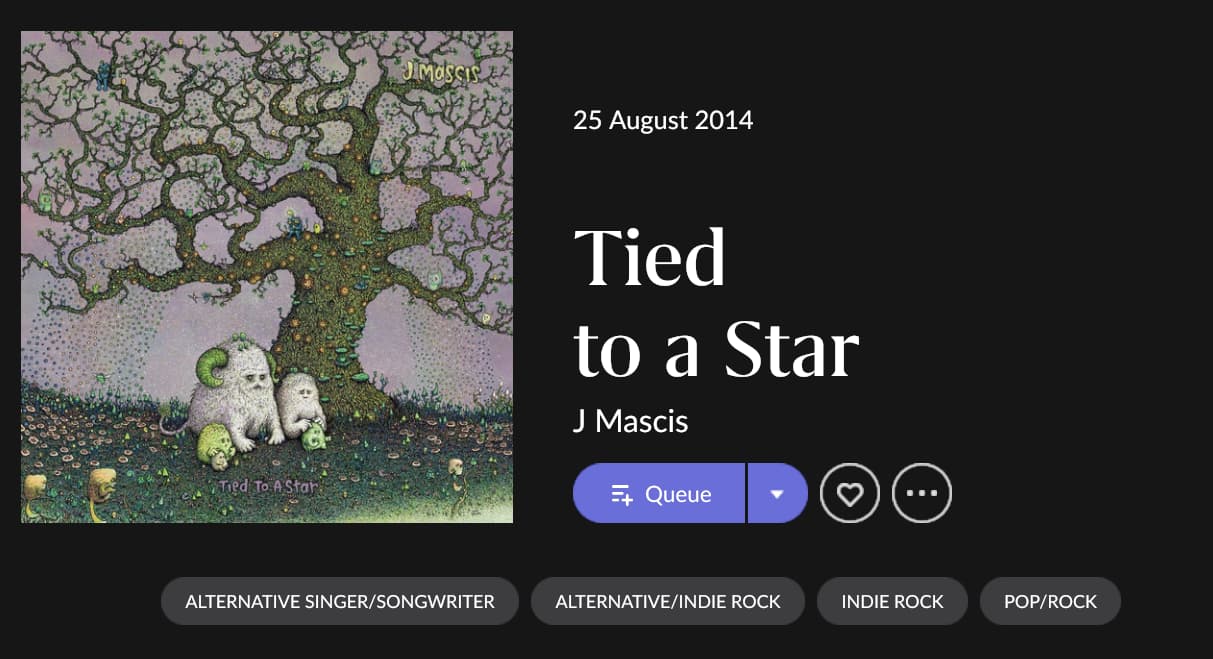
Task: Select the Alternative/Indie Rock genre tag
Action: 667,601
